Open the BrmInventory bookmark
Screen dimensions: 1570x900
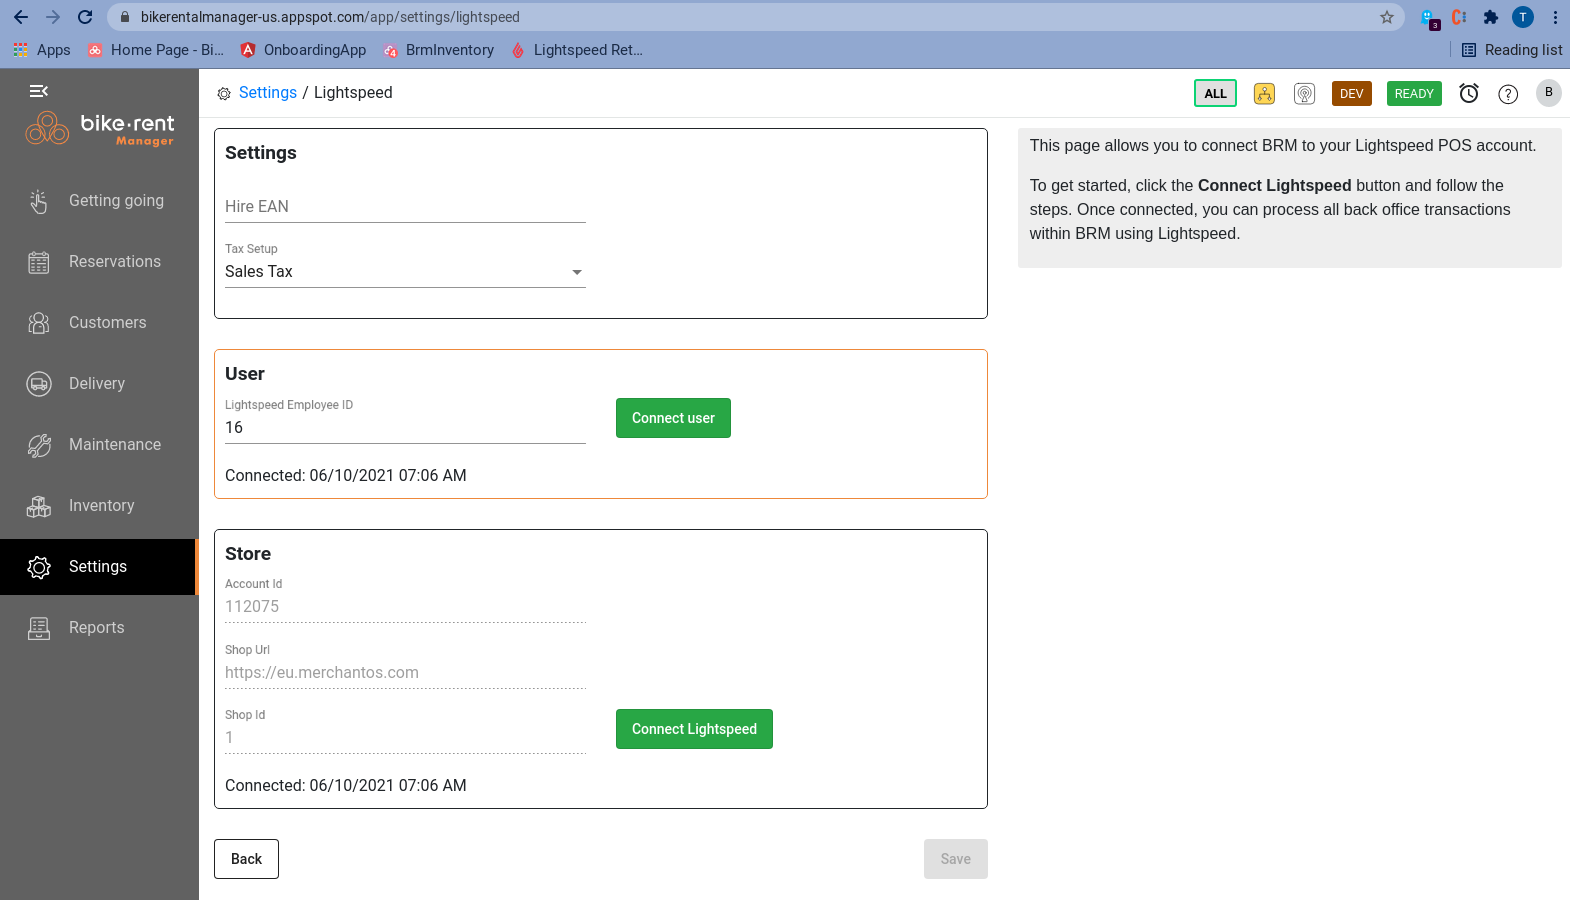tap(439, 50)
